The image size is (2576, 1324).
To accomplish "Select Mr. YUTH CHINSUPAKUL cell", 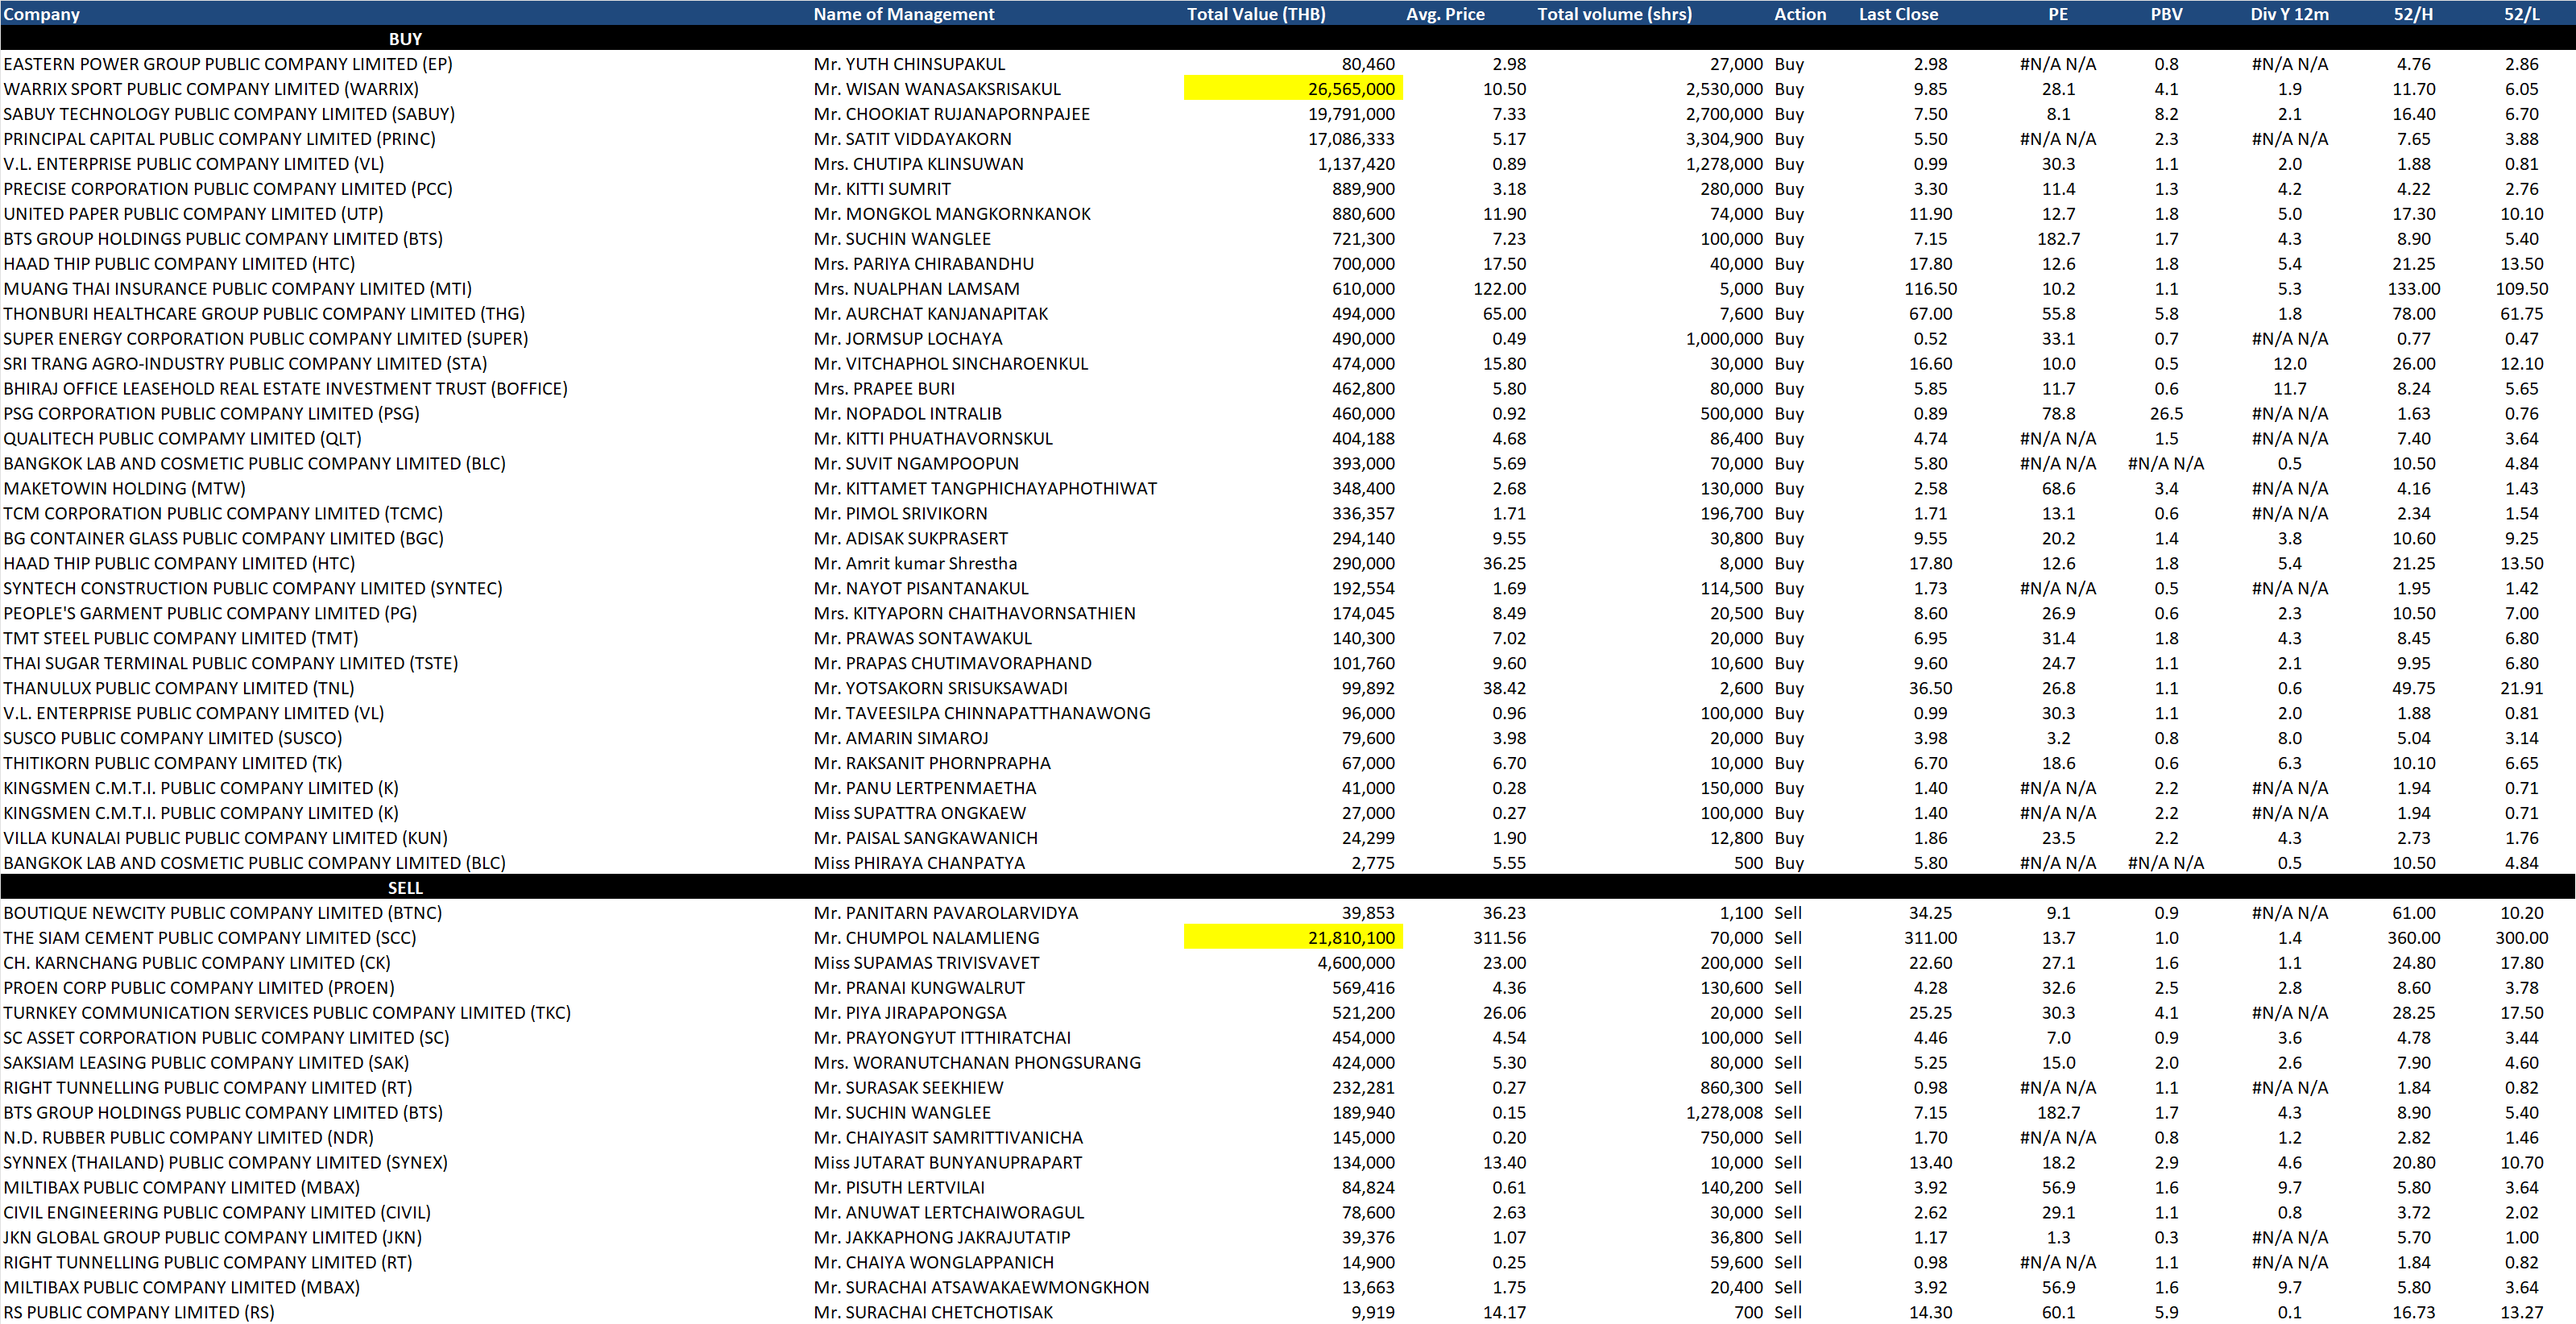I will point(909,64).
